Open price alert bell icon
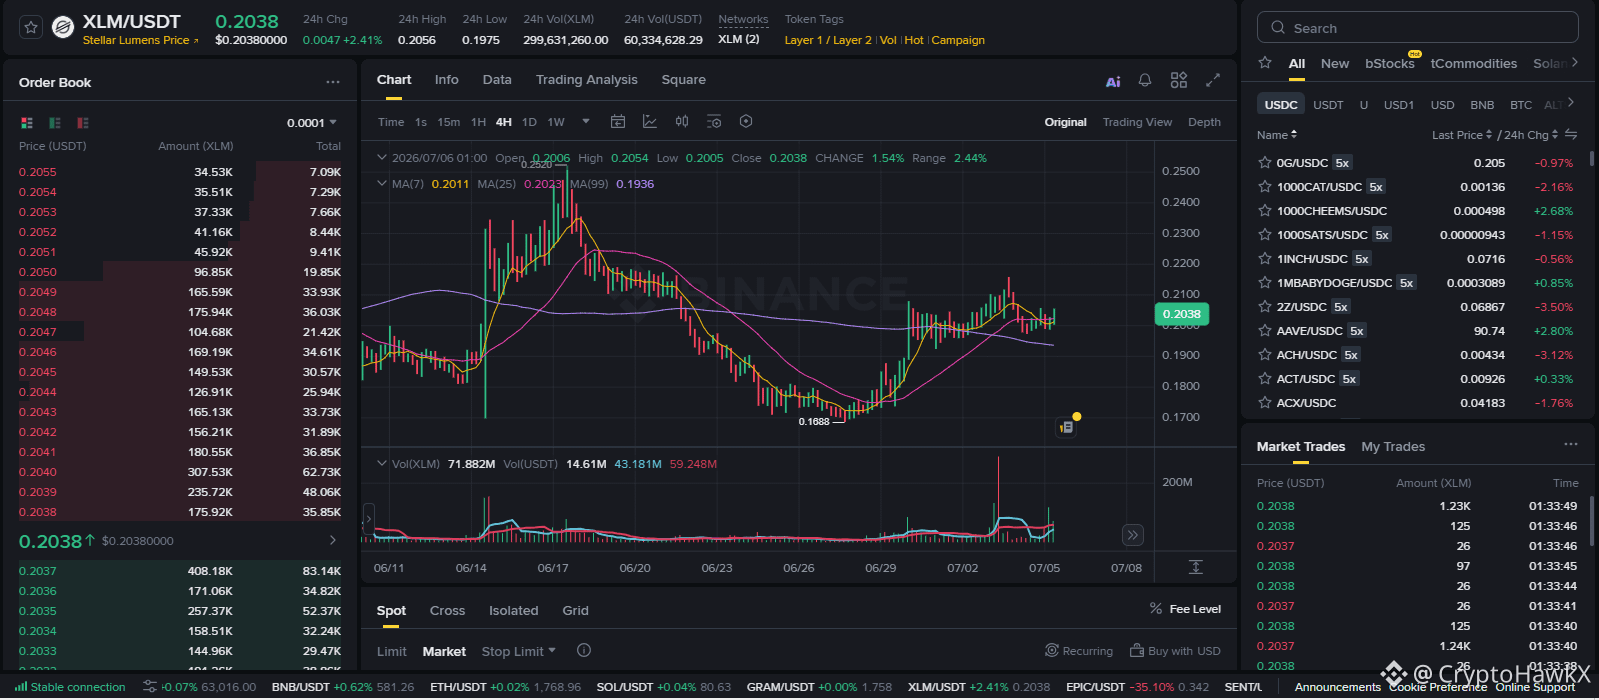 point(1145,80)
